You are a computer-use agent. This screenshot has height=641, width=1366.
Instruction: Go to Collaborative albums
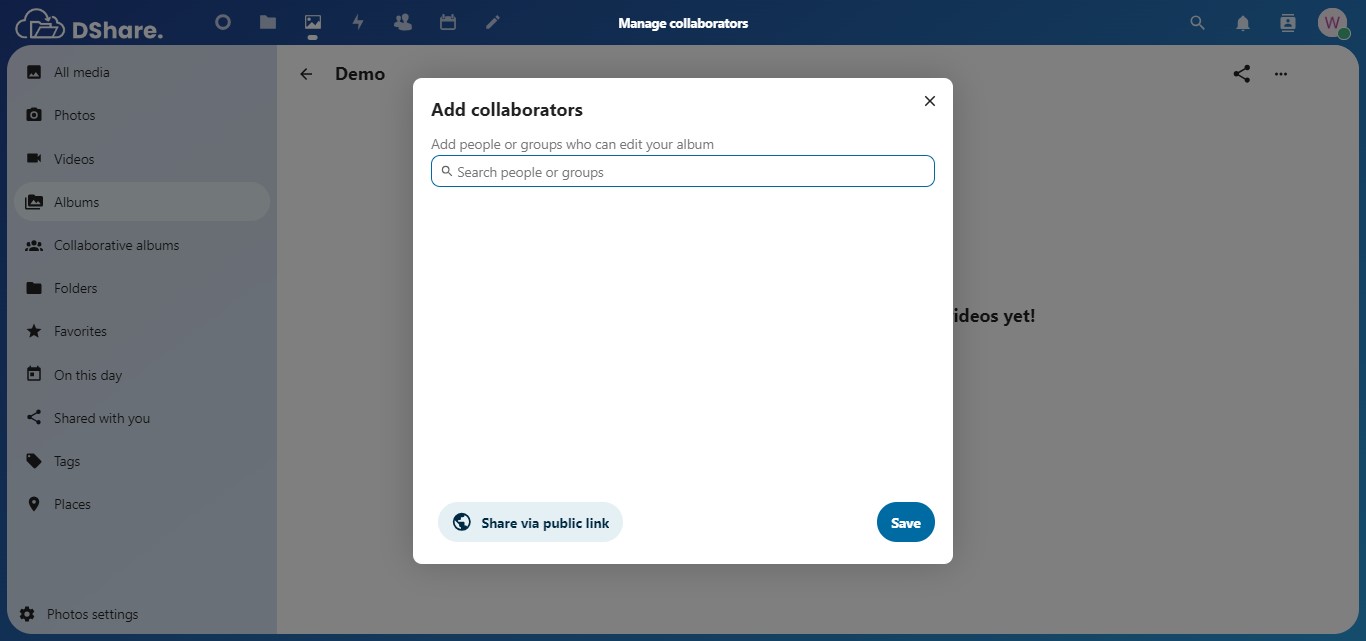[x=116, y=245]
